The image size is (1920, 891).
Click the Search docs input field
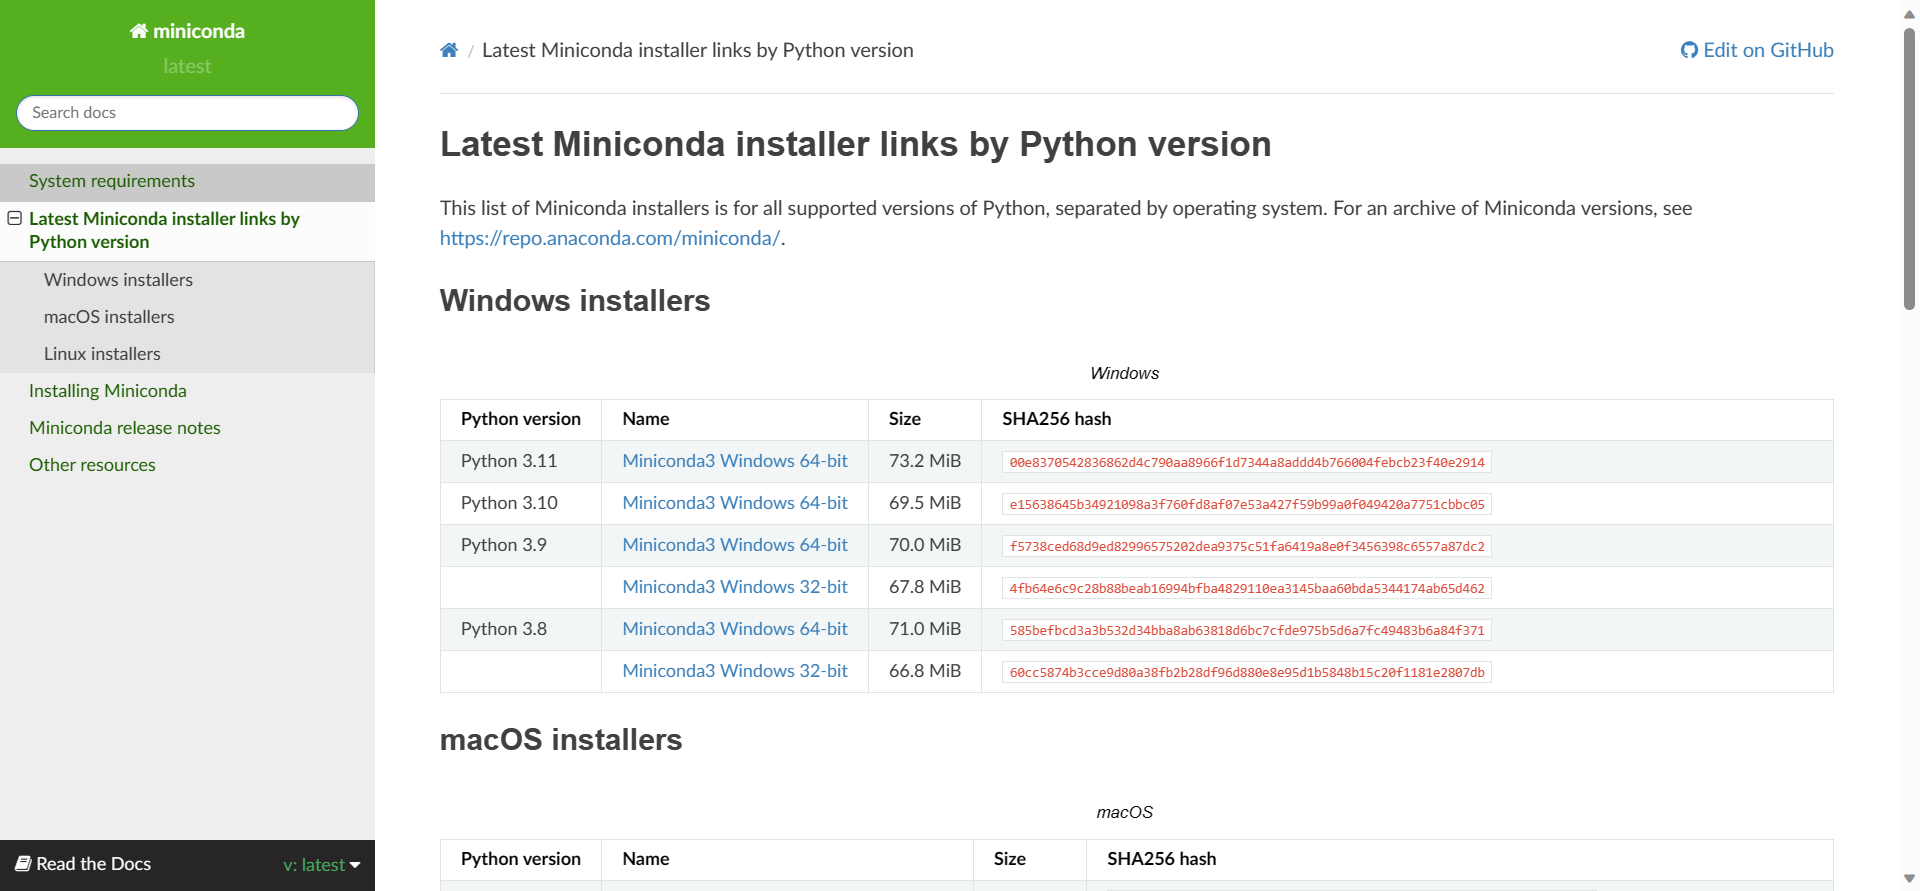pos(188,113)
